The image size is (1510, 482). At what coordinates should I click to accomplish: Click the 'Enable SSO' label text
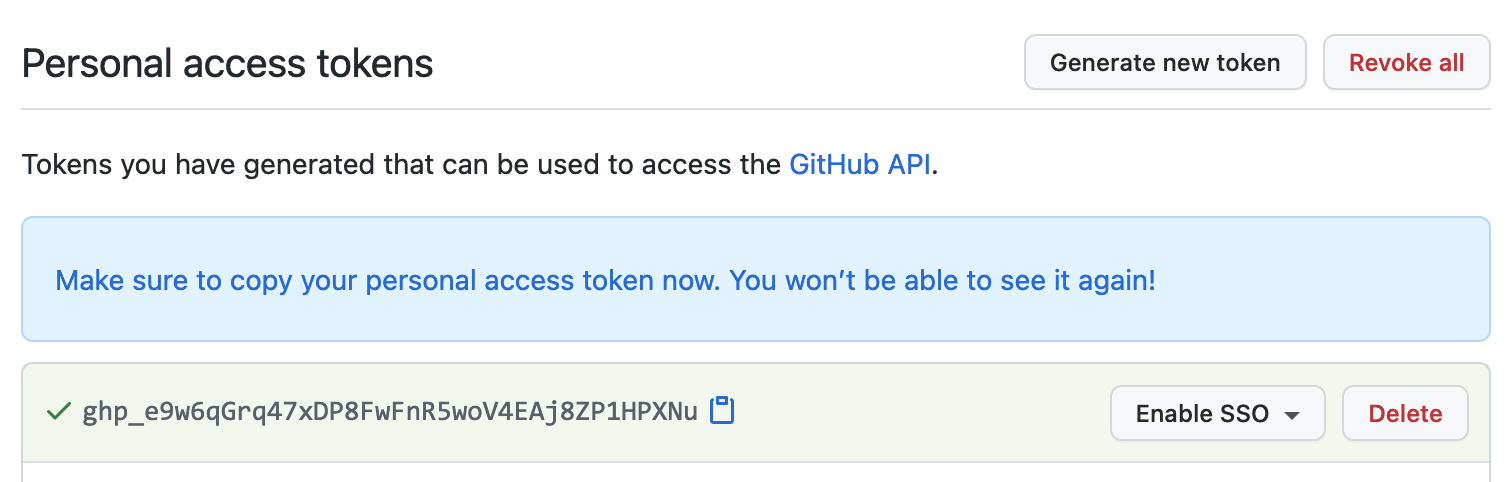click(x=1202, y=413)
